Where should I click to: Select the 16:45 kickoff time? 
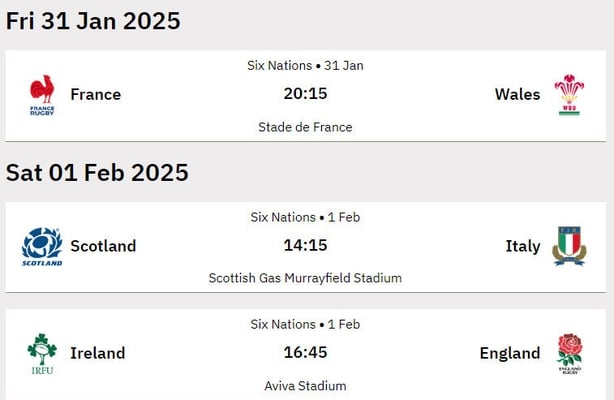[x=305, y=352]
